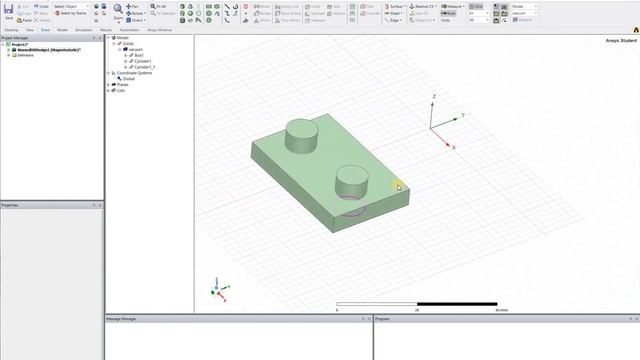This screenshot has width=640, height=360.
Task: Open the Results ribbon tab
Action: [x=106, y=30]
